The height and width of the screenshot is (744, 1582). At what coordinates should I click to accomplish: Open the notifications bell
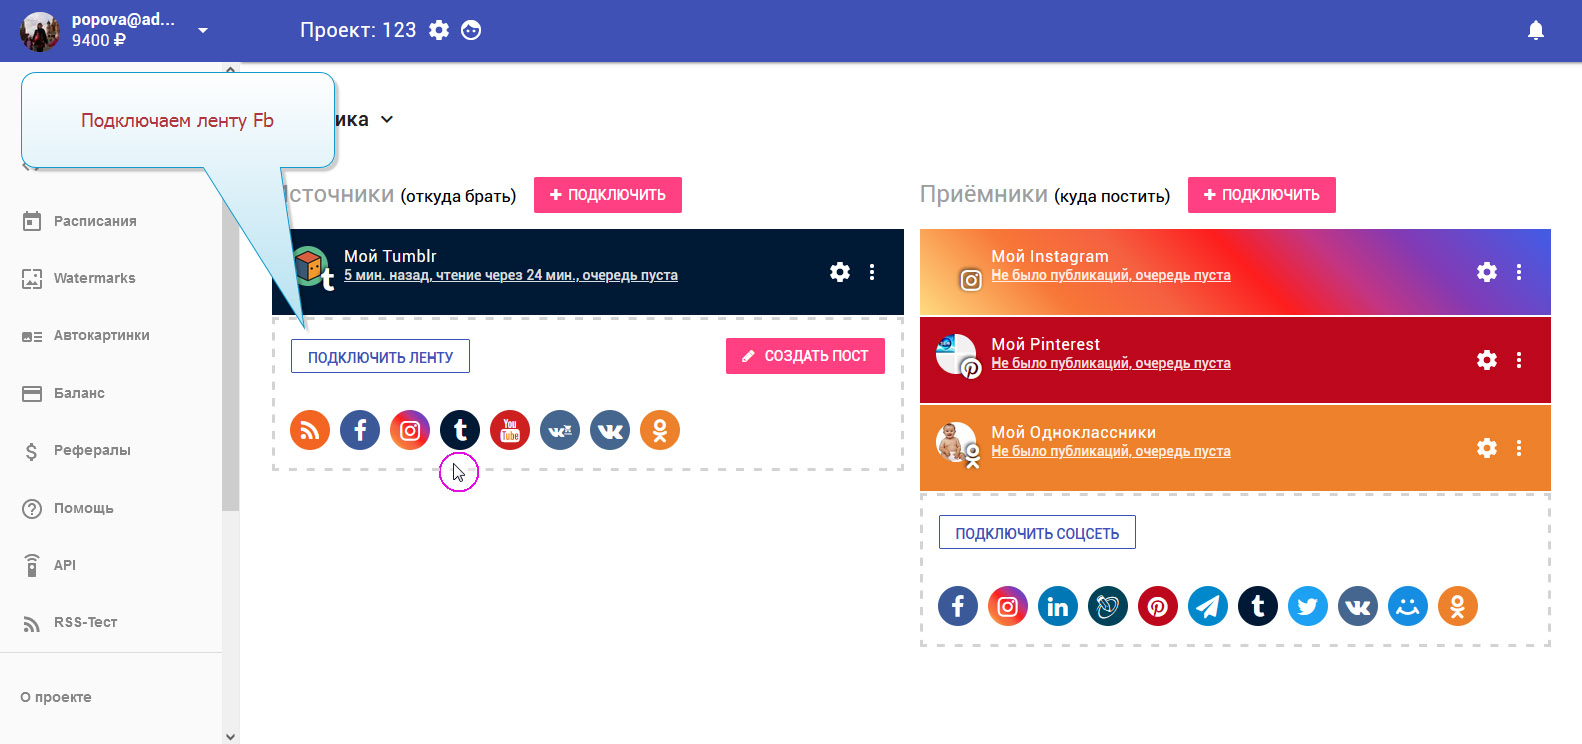pos(1536,30)
